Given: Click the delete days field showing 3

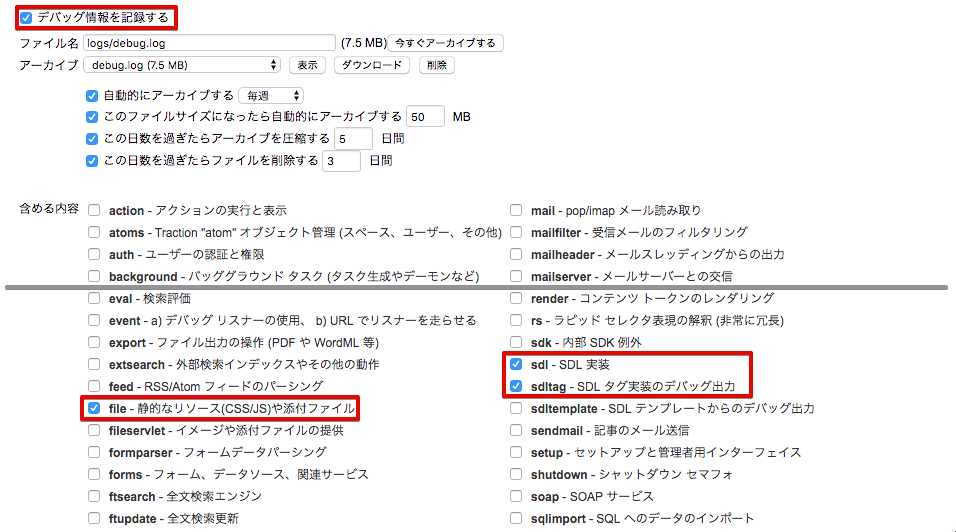Looking at the screenshot, I should pos(341,160).
